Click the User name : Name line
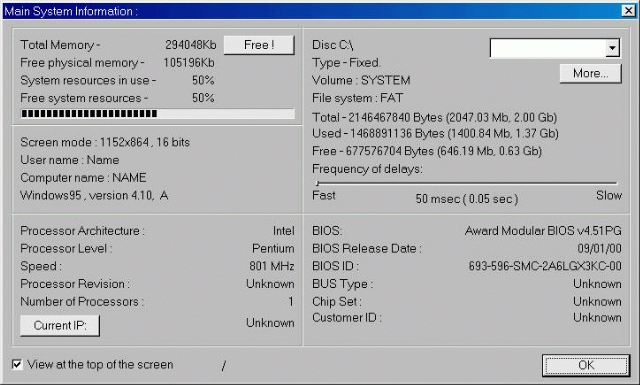Viewport: 640px width, 385px height. (x=69, y=160)
